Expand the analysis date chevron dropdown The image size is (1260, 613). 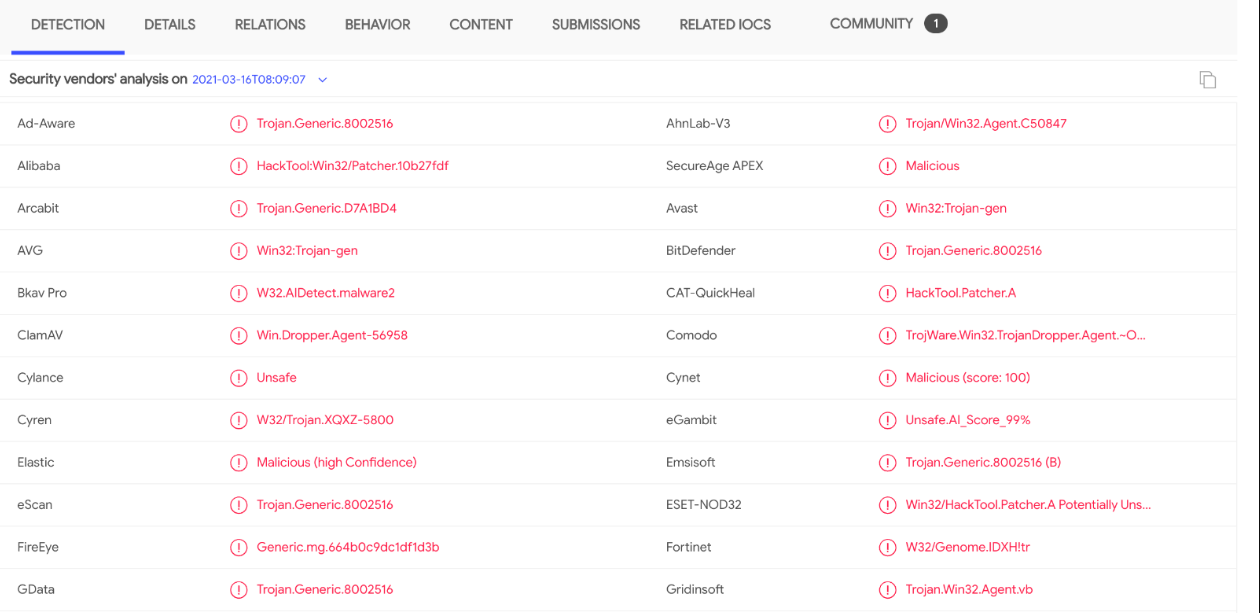[322, 80]
